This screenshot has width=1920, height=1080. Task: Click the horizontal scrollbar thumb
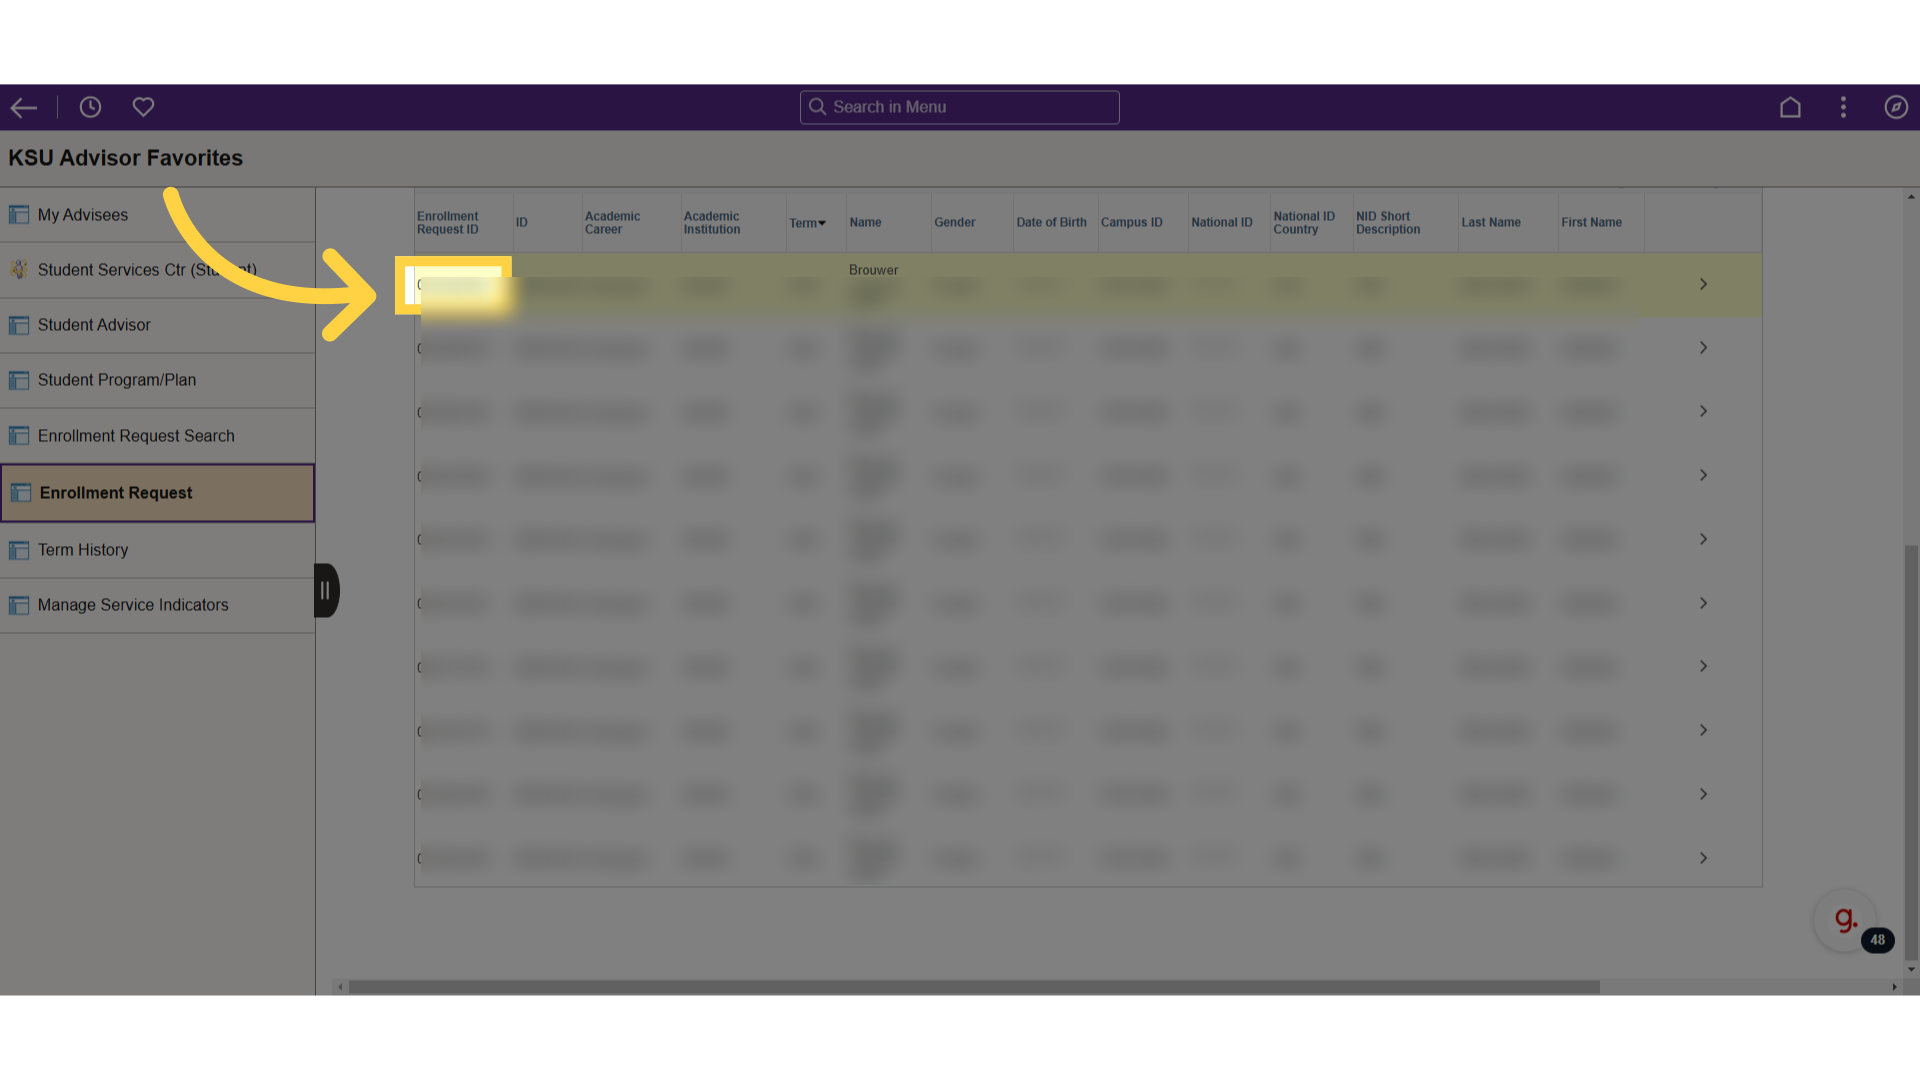(974, 987)
